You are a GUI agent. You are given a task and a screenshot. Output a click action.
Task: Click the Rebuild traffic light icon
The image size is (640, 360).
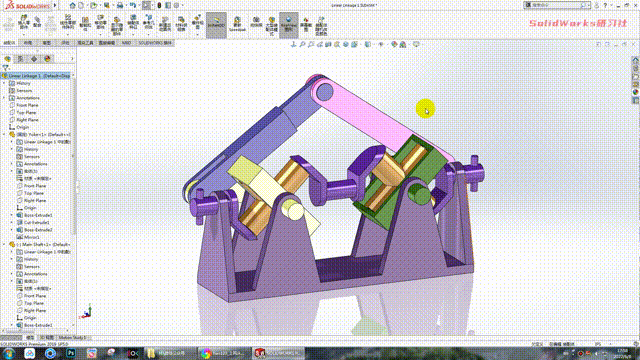[x=160, y=5]
